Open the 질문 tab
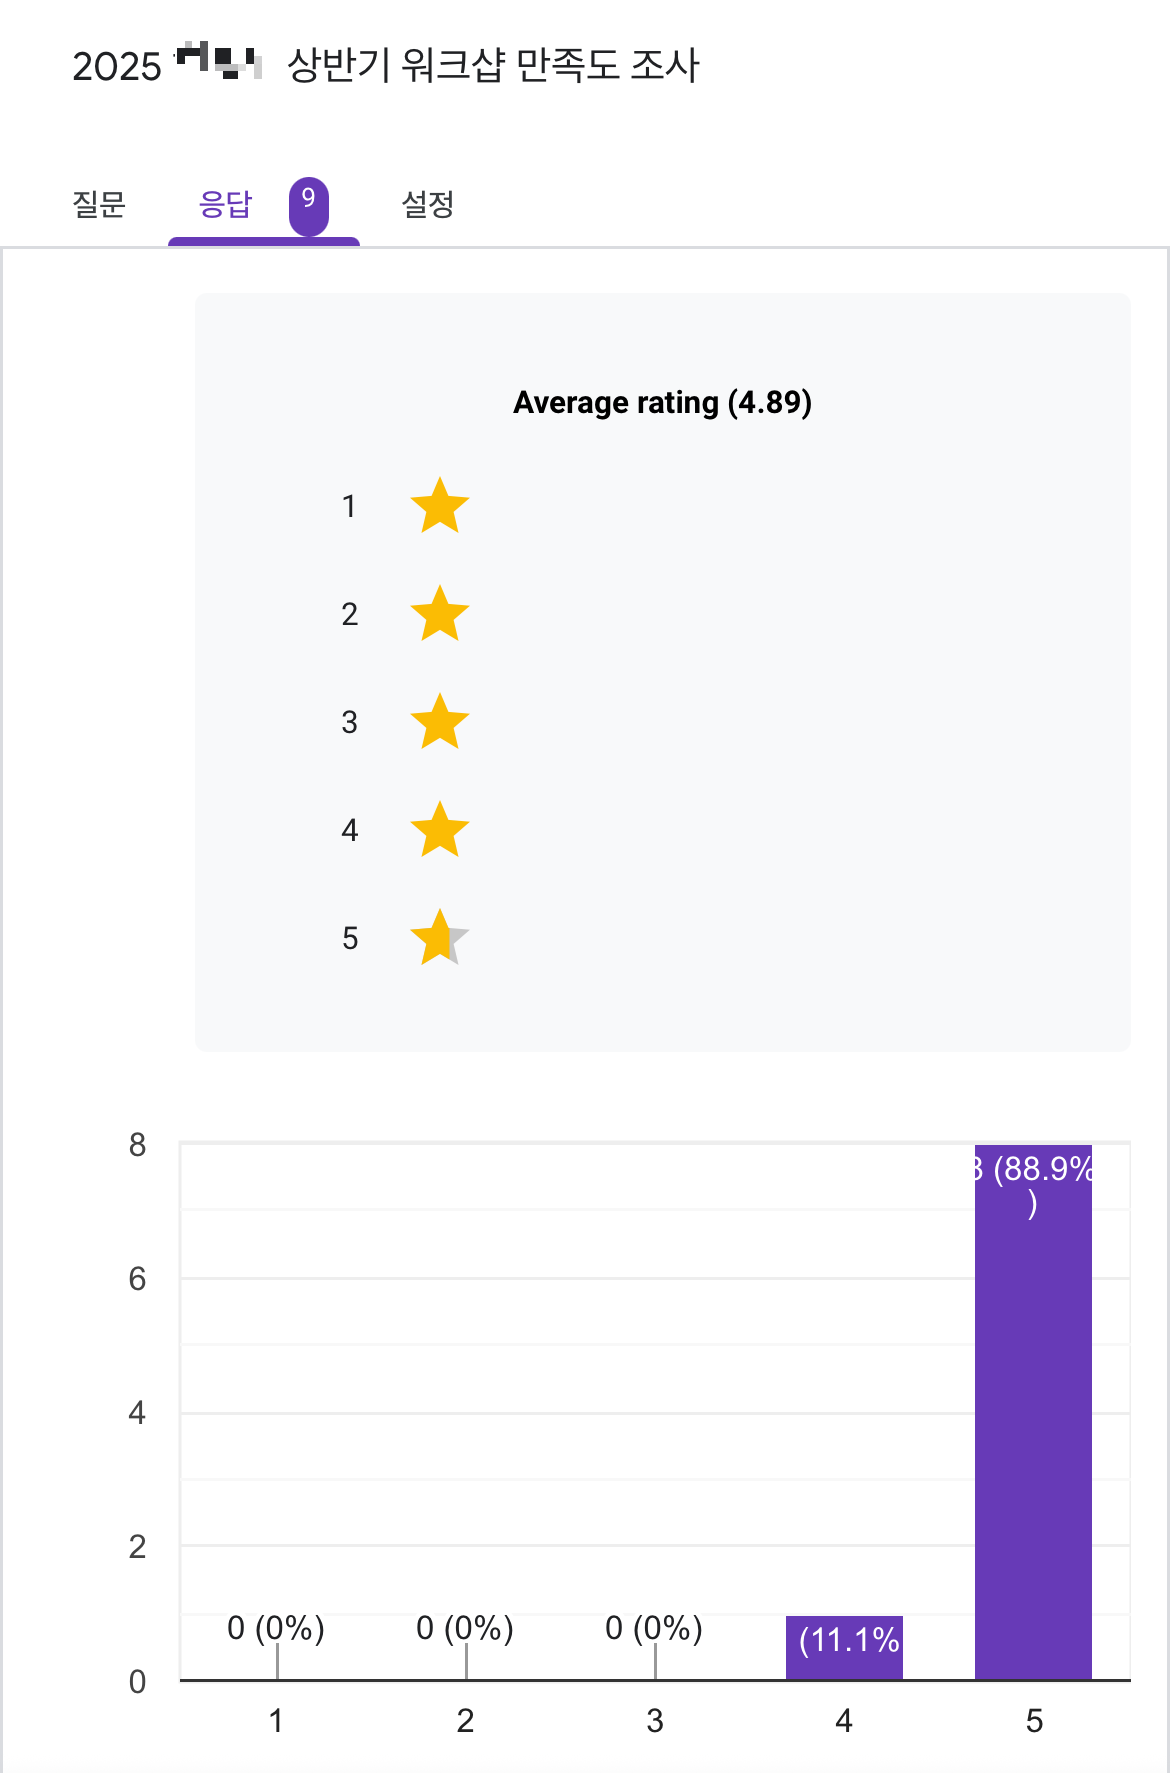 coord(99,204)
